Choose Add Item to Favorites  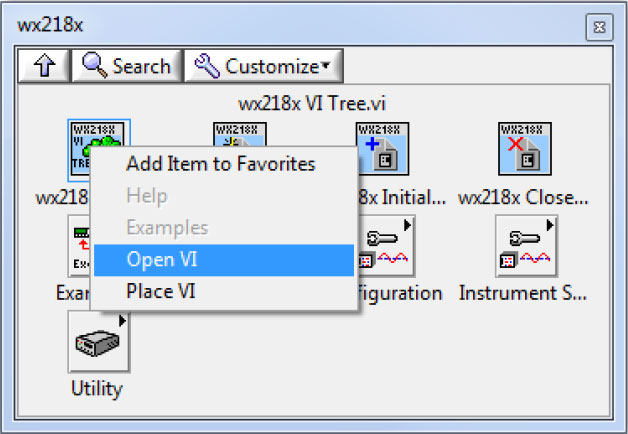pos(220,164)
